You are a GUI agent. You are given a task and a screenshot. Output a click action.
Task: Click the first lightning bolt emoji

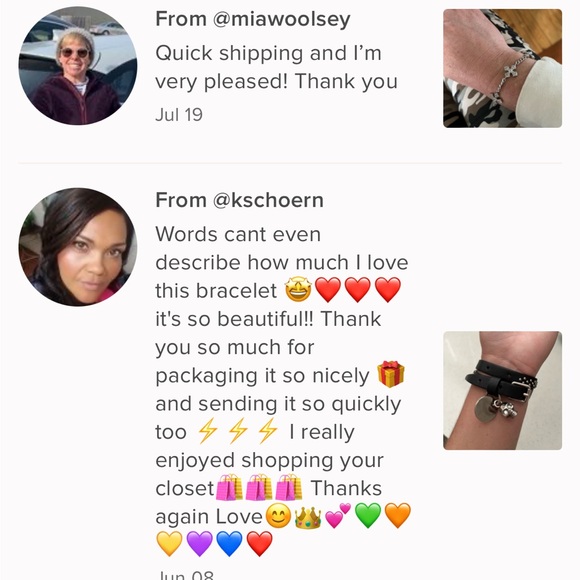tap(208, 431)
